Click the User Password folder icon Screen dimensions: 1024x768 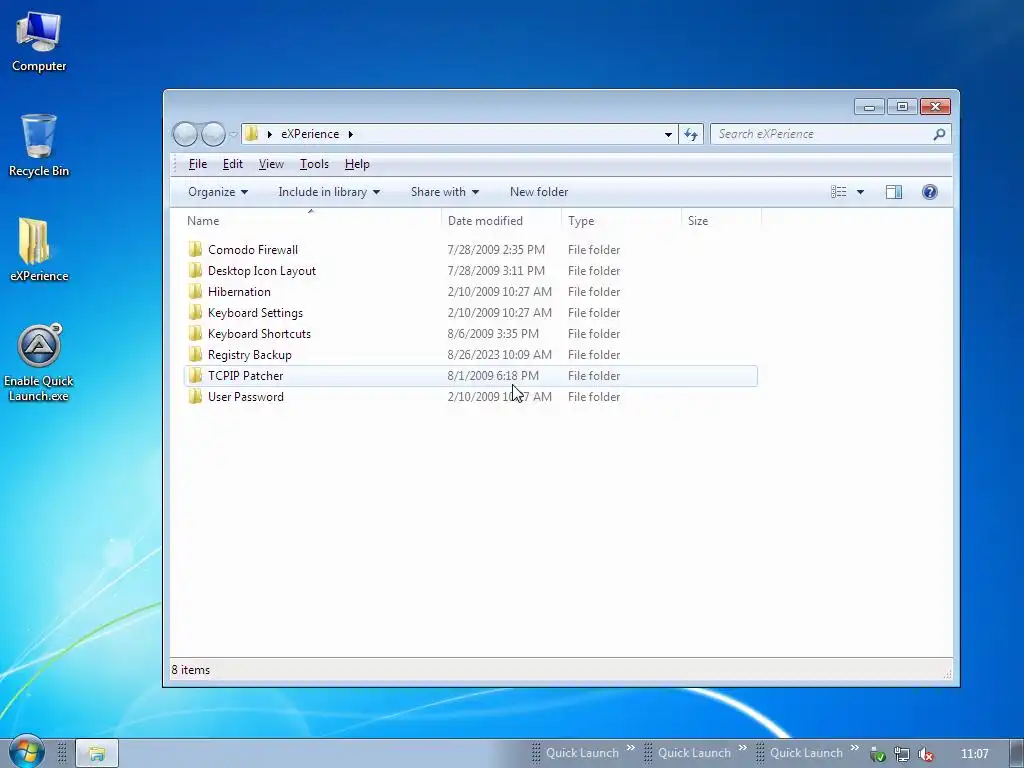tap(195, 396)
